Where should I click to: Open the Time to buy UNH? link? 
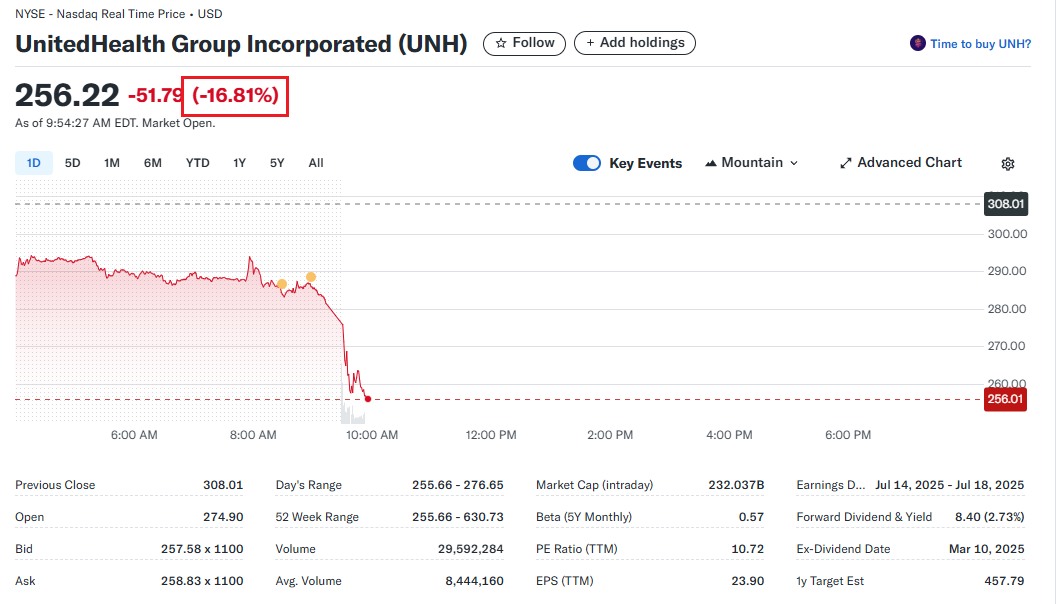pyautogui.click(x=980, y=44)
